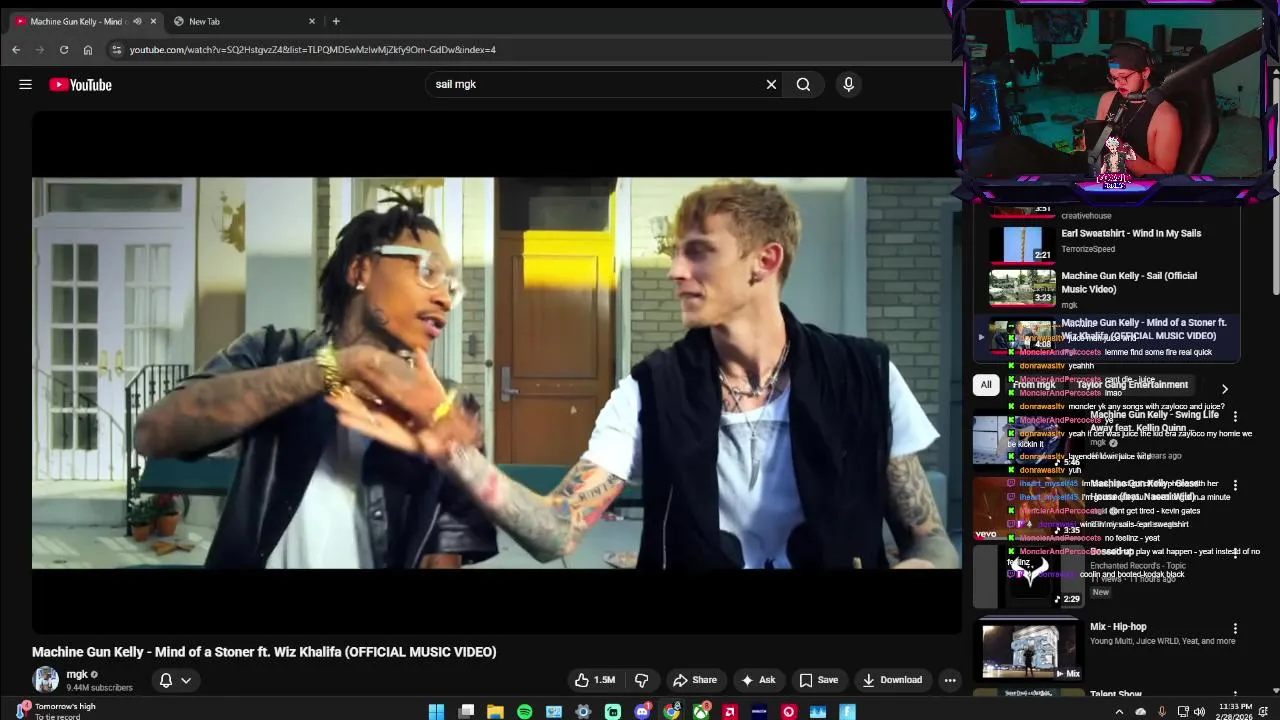Open weather widget Tomorrow's high
Image resolution: width=1280 pixels, height=720 pixels.
click(55, 710)
